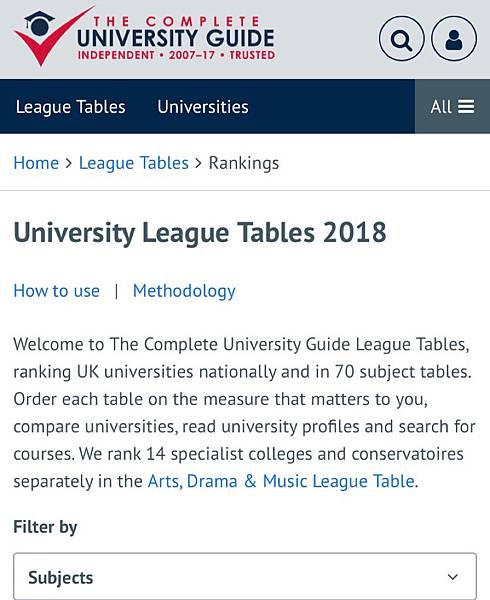Open the user account profile icon
The image size is (490, 600).
454,39
